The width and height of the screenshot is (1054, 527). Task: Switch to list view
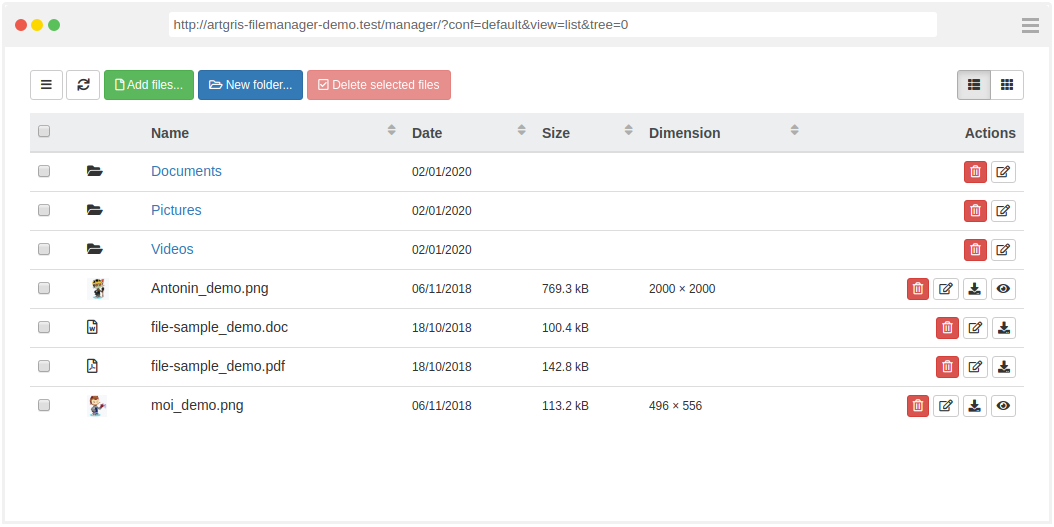pos(974,85)
